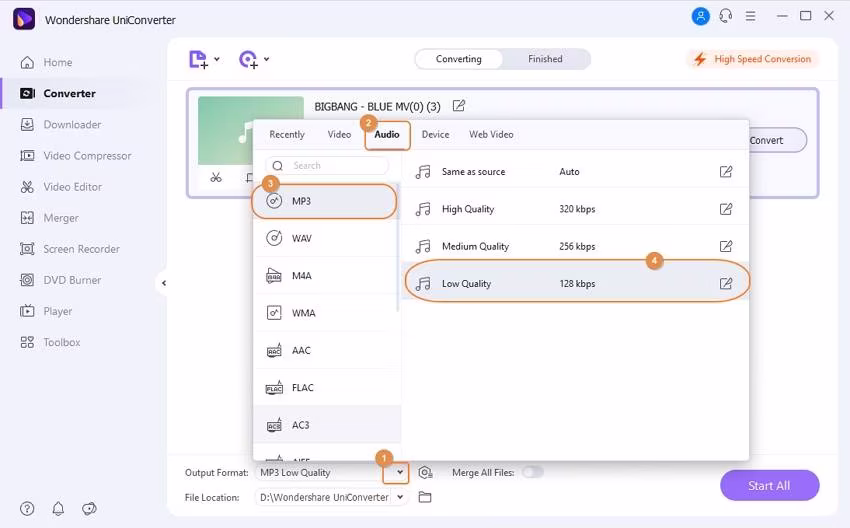Show the Finished list tab
This screenshot has height=528, width=850.
coord(545,59)
